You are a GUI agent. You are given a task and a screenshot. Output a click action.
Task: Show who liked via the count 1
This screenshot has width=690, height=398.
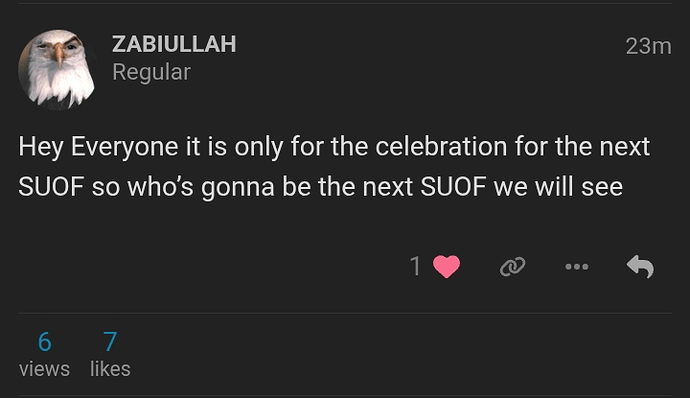[415, 266]
